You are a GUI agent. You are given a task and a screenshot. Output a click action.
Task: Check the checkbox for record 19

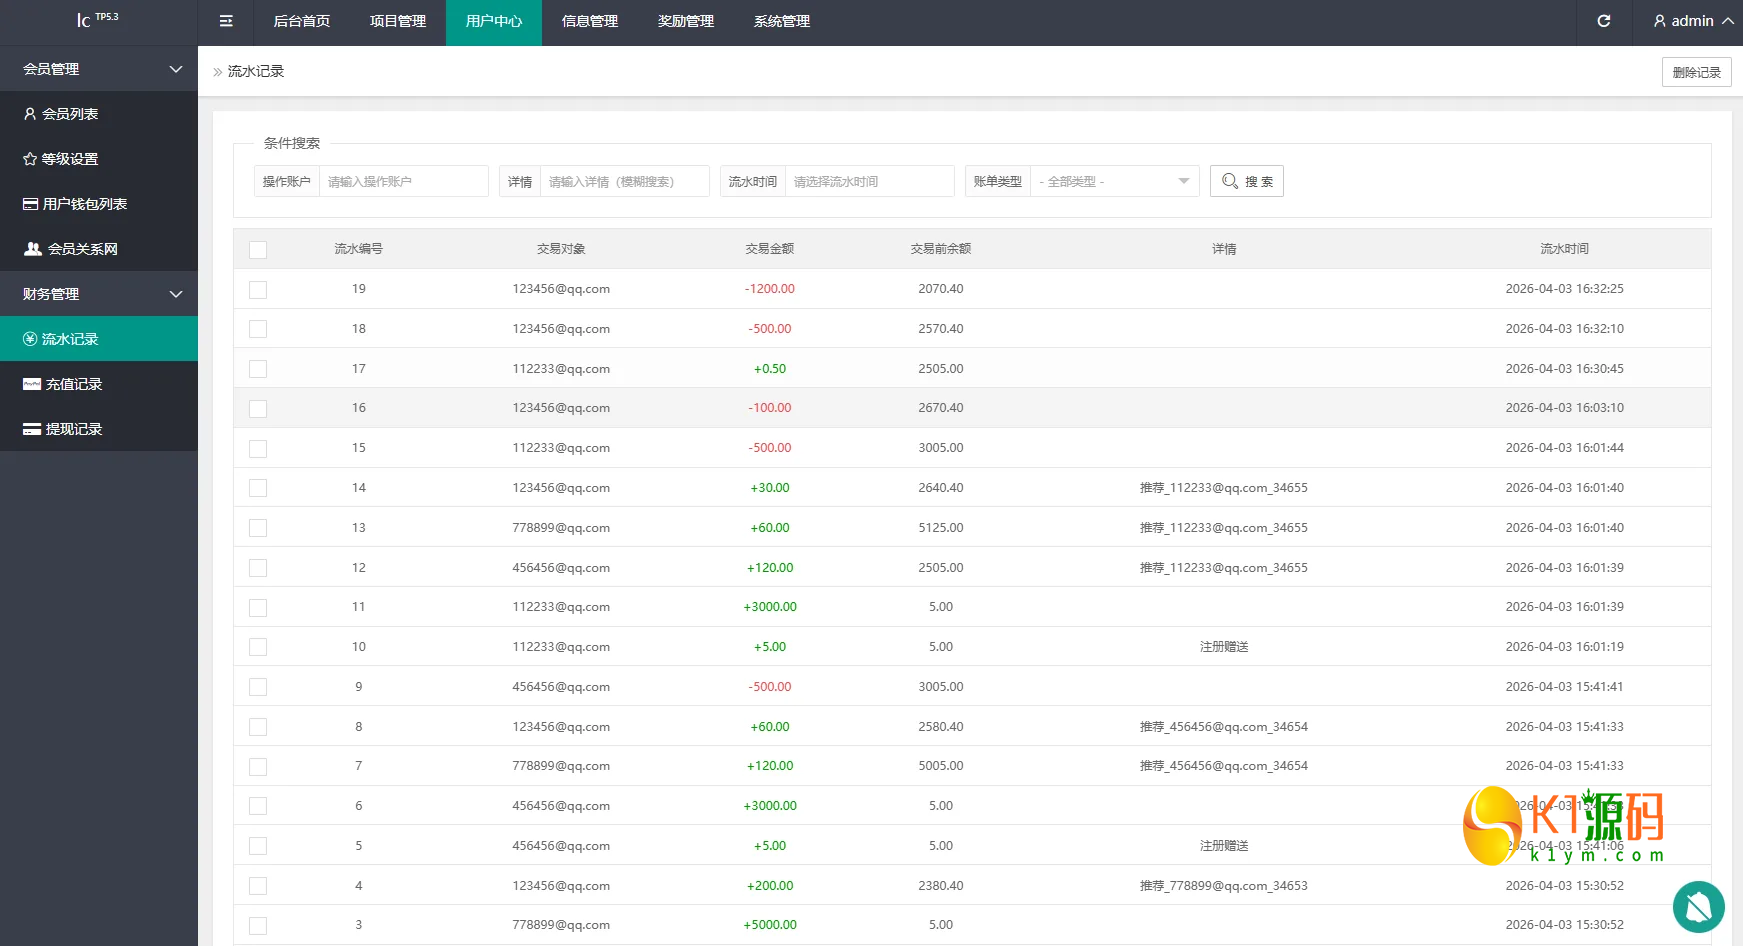tap(258, 290)
